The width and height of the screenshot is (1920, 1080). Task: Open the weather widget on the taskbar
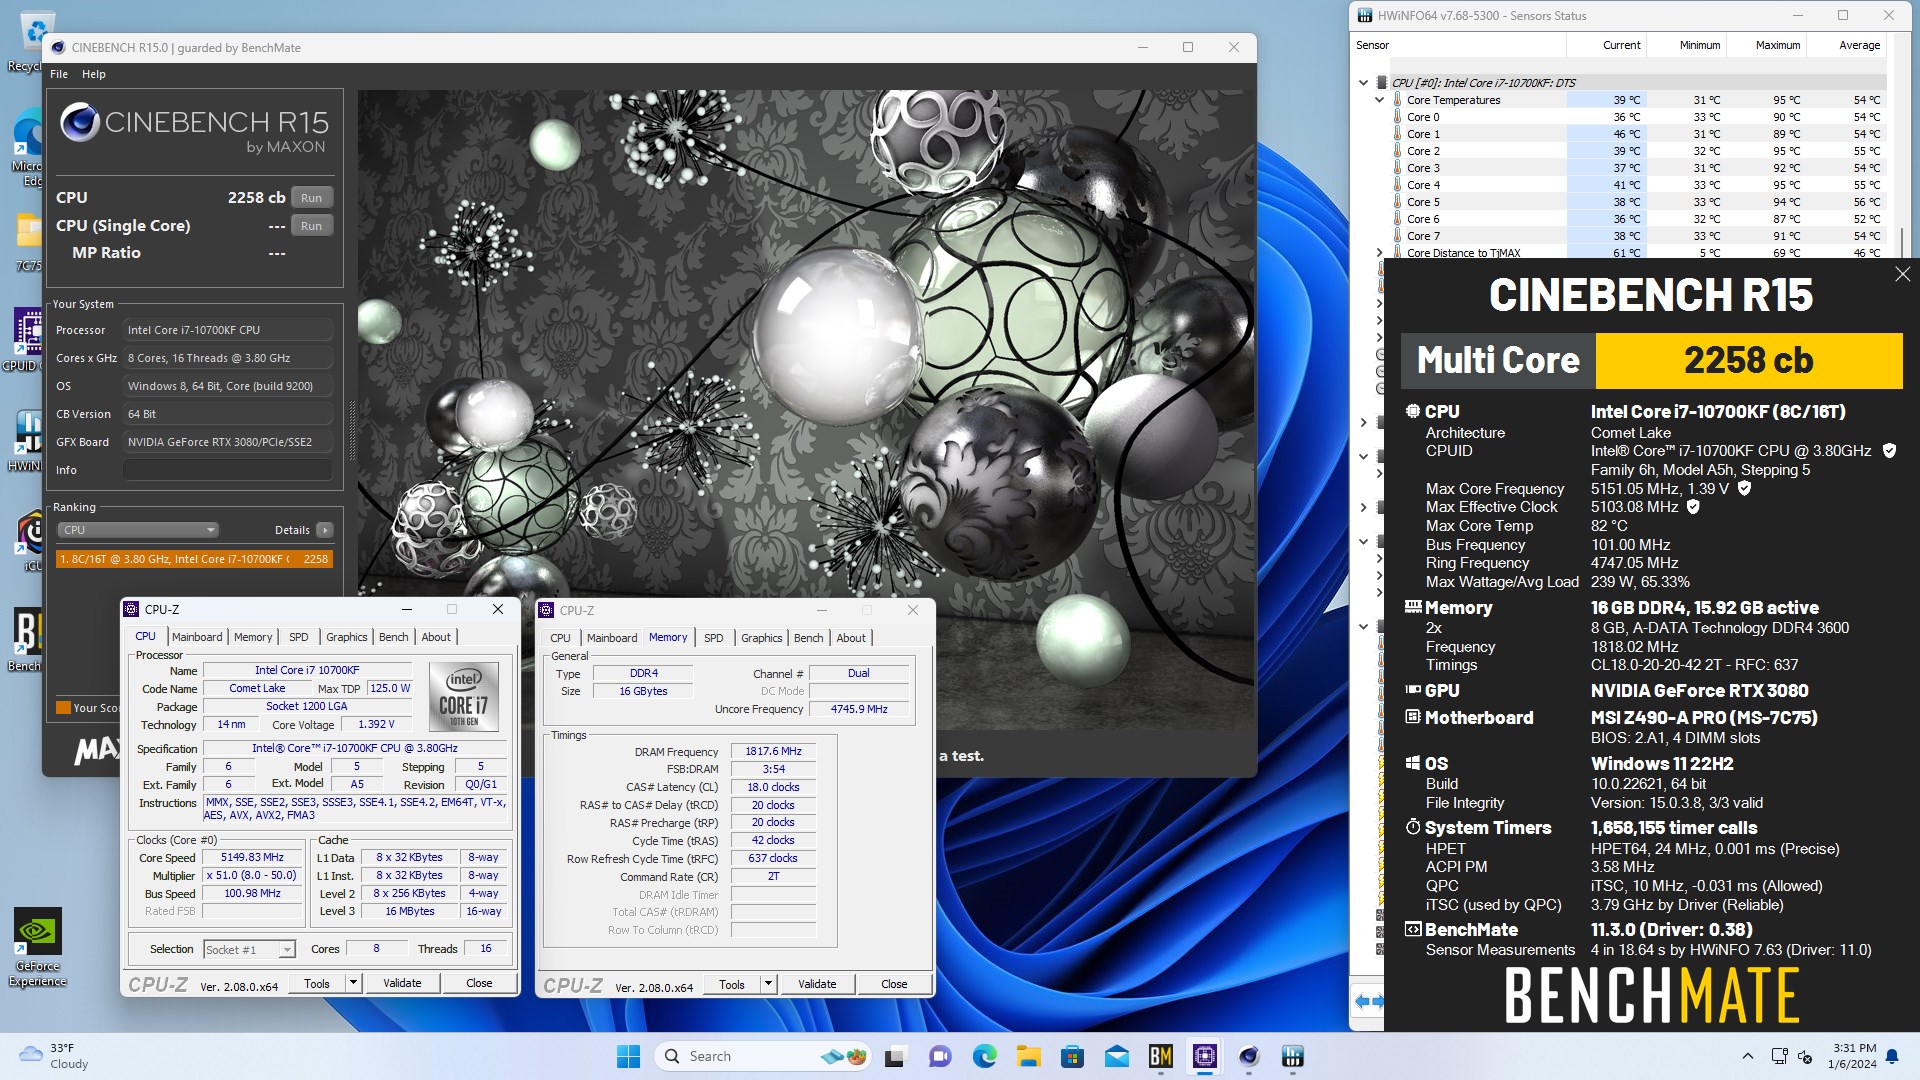point(55,1056)
